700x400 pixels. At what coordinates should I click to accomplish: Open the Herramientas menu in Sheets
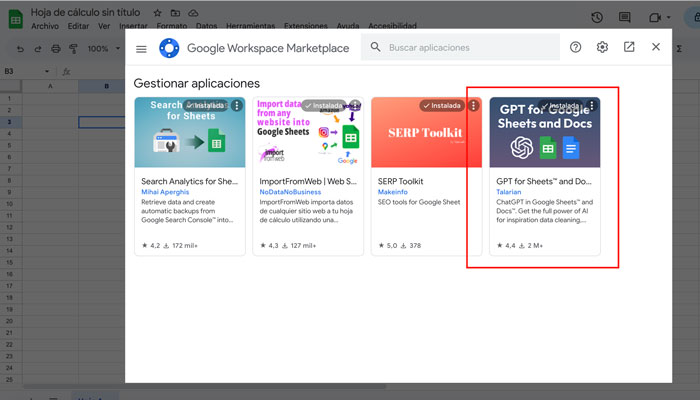(x=250, y=26)
